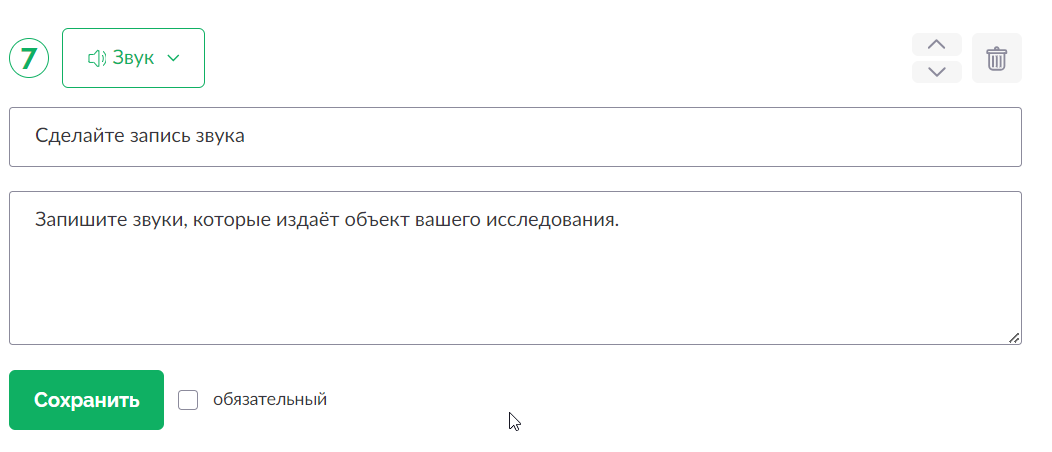1052x452 pixels.
Task: Focus the 'Запишите звуки' description textarea
Action: (x=515, y=268)
